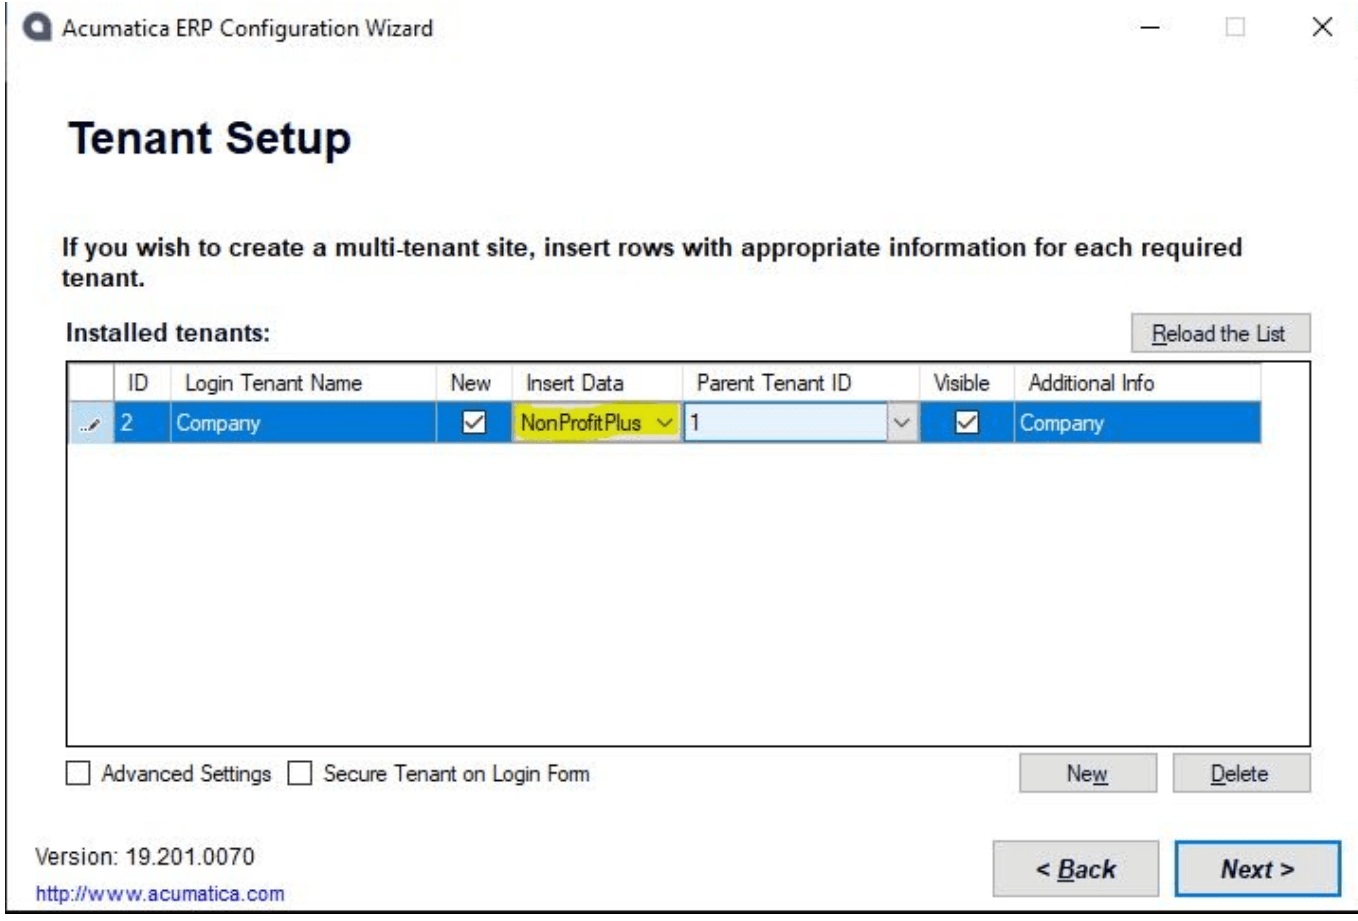This screenshot has width=1358, height=921.
Task: Click the Additional Info column header
Action: 1137,383
